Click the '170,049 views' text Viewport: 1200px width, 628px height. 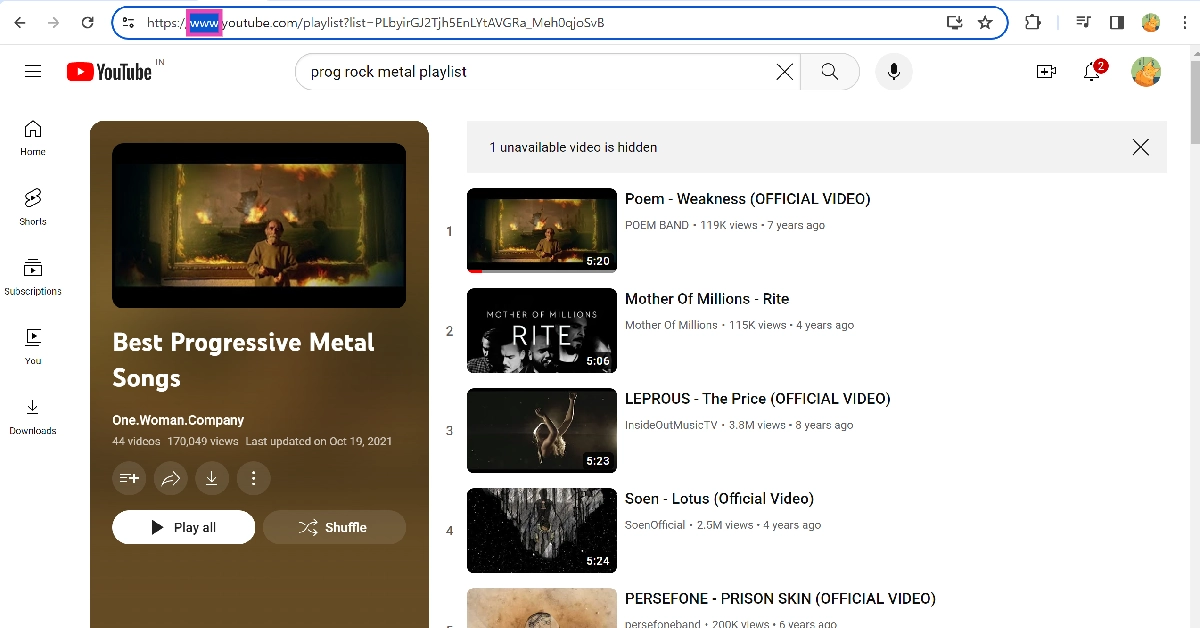pyautogui.click(x=203, y=441)
